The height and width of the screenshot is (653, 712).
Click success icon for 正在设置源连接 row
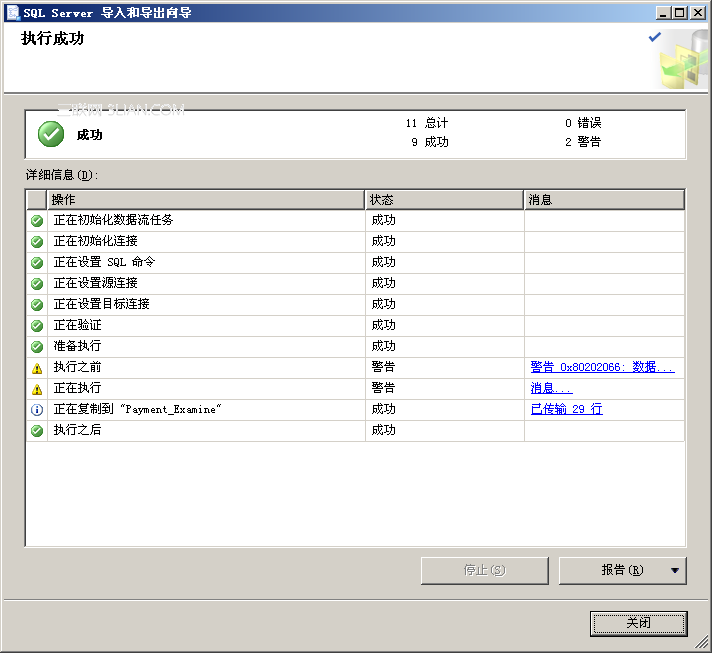click(x=37, y=284)
